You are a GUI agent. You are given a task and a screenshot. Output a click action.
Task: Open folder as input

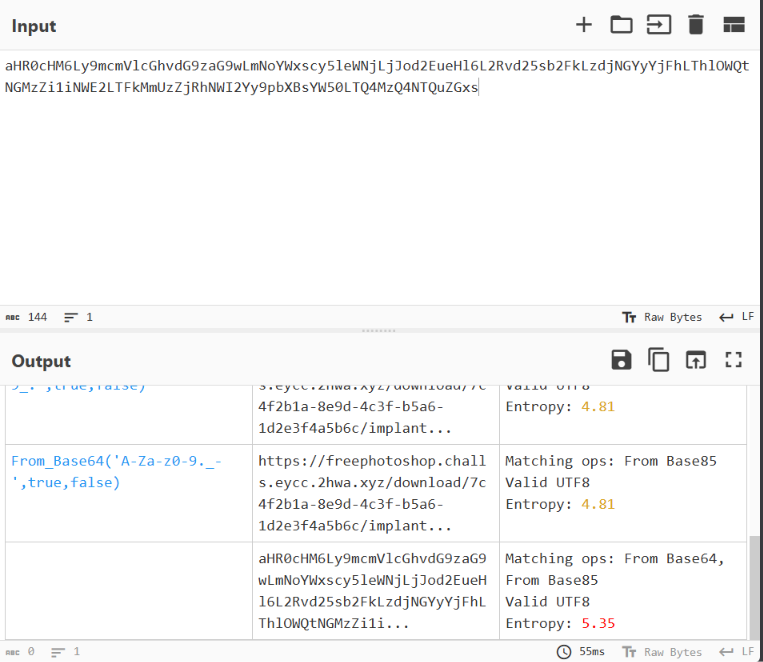[621, 25]
